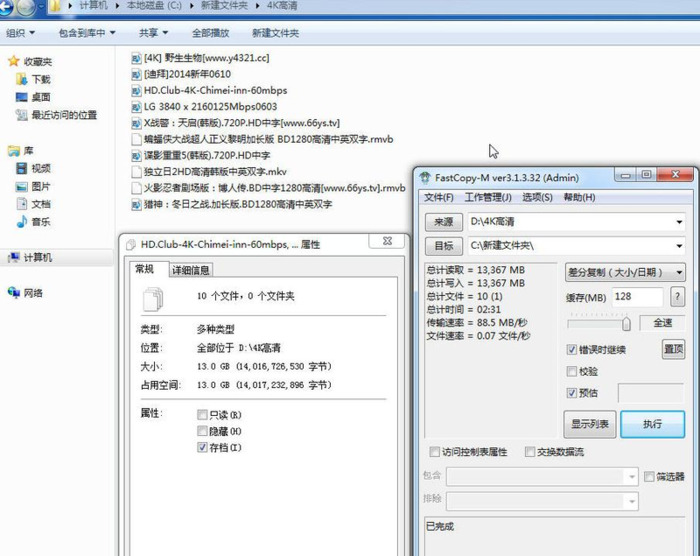Screen dimensions: 700x556
Task: Click icon of 谍影重重5(韩版) file
Action: [136, 156]
